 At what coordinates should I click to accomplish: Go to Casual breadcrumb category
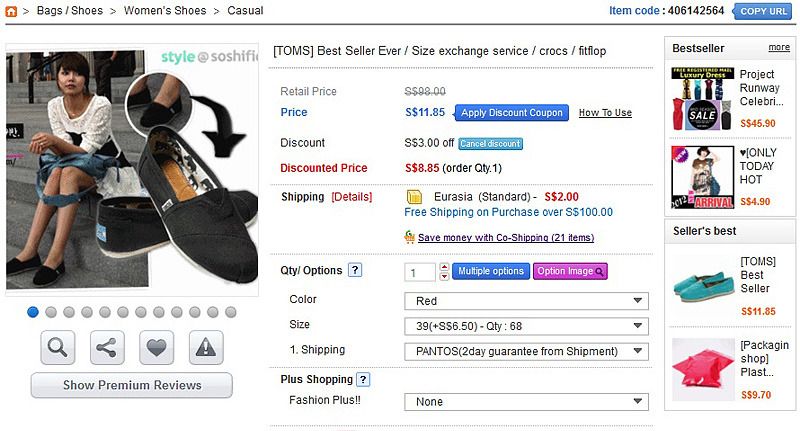click(x=245, y=11)
